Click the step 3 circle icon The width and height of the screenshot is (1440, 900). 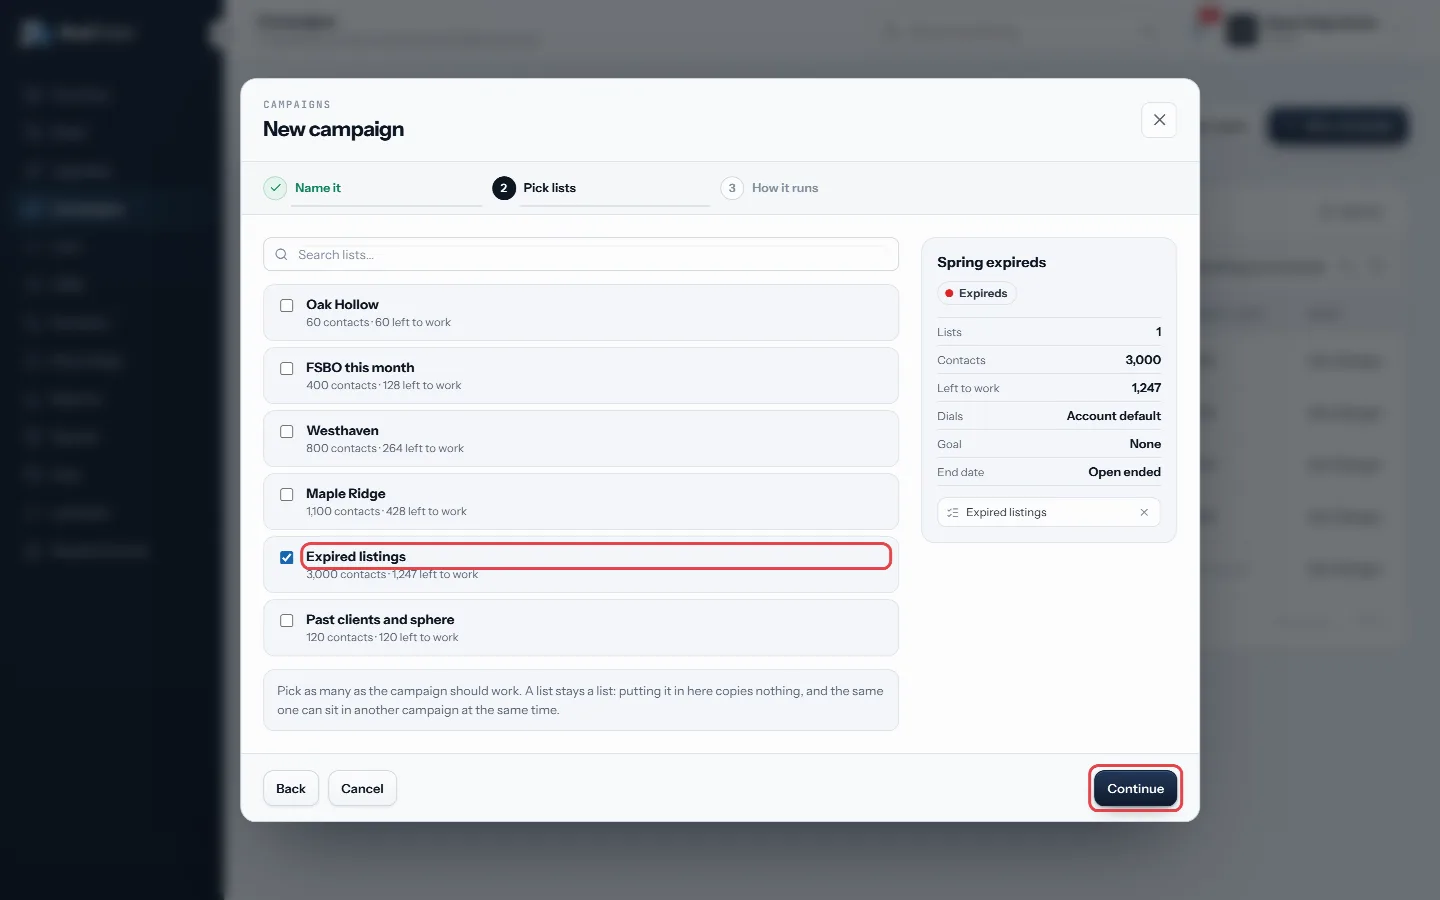[732, 188]
